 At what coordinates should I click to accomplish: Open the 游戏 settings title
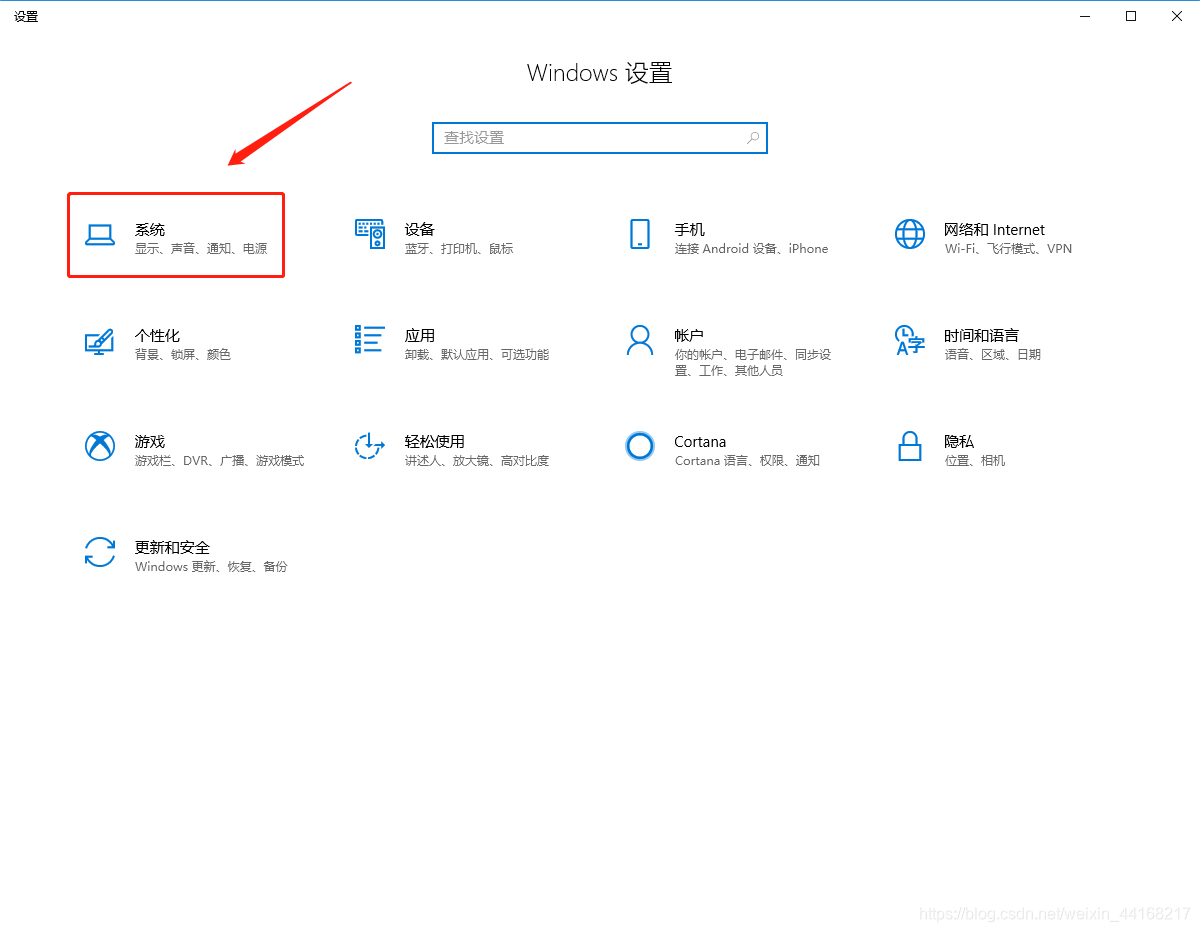pyautogui.click(x=150, y=442)
